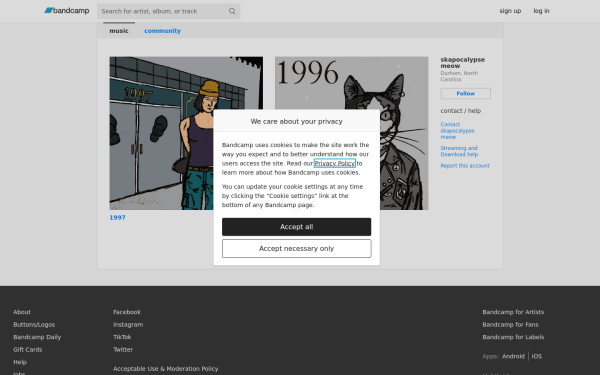Click Contact skapocalypse meow link
Image resolution: width=600 pixels, height=375 pixels.
(457, 130)
